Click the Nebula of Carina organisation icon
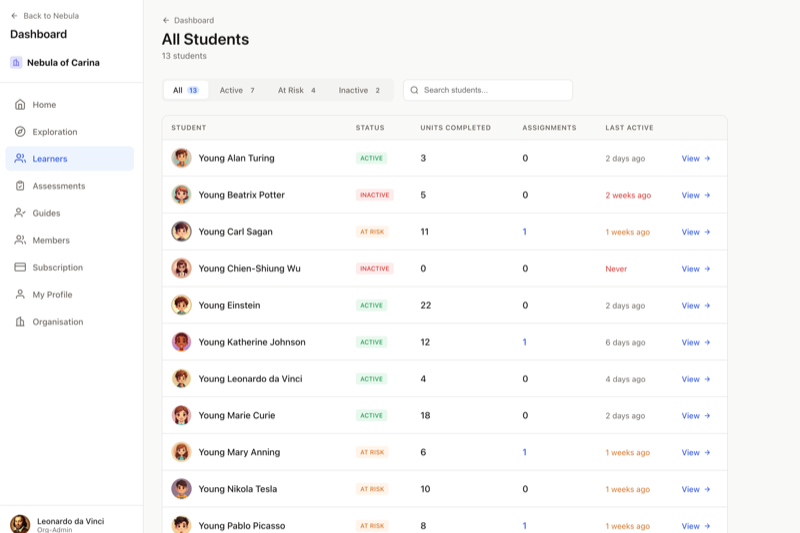800x533 pixels. click(x=16, y=62)
